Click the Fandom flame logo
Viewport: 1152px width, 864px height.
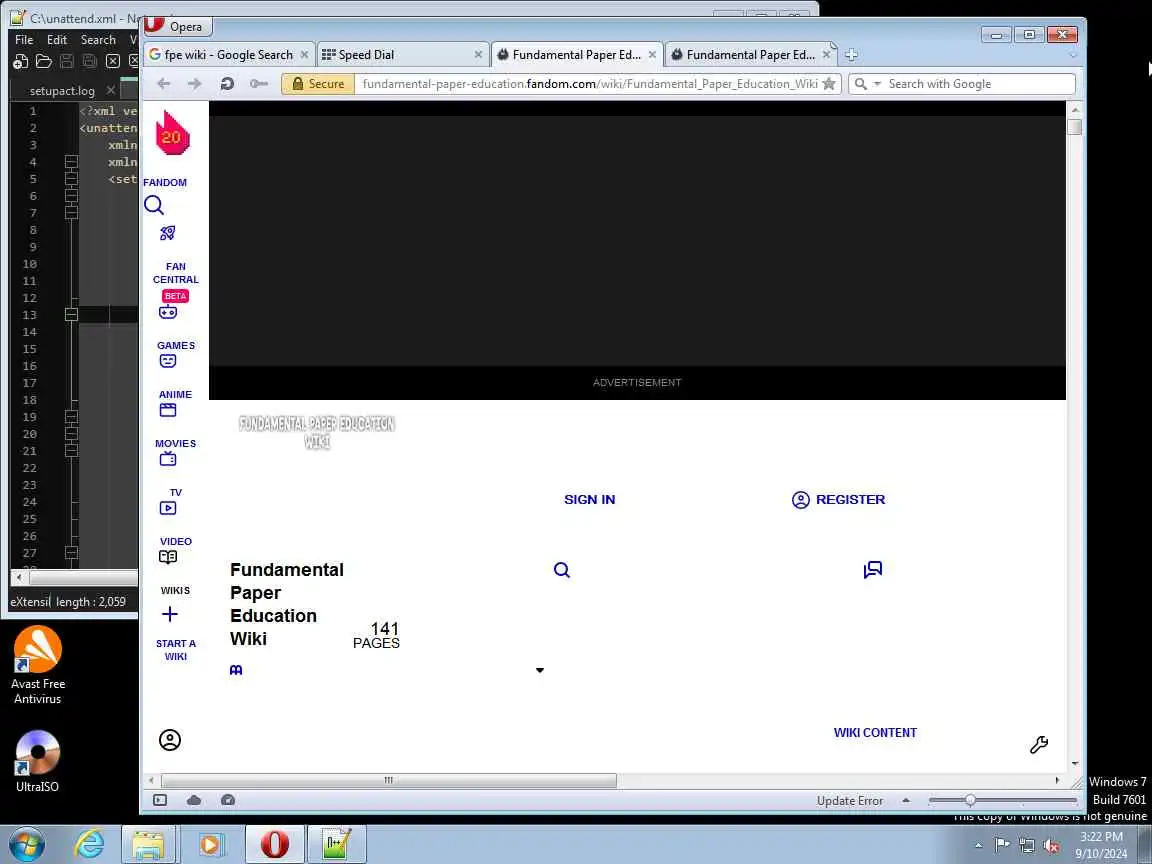coord(173,132)
